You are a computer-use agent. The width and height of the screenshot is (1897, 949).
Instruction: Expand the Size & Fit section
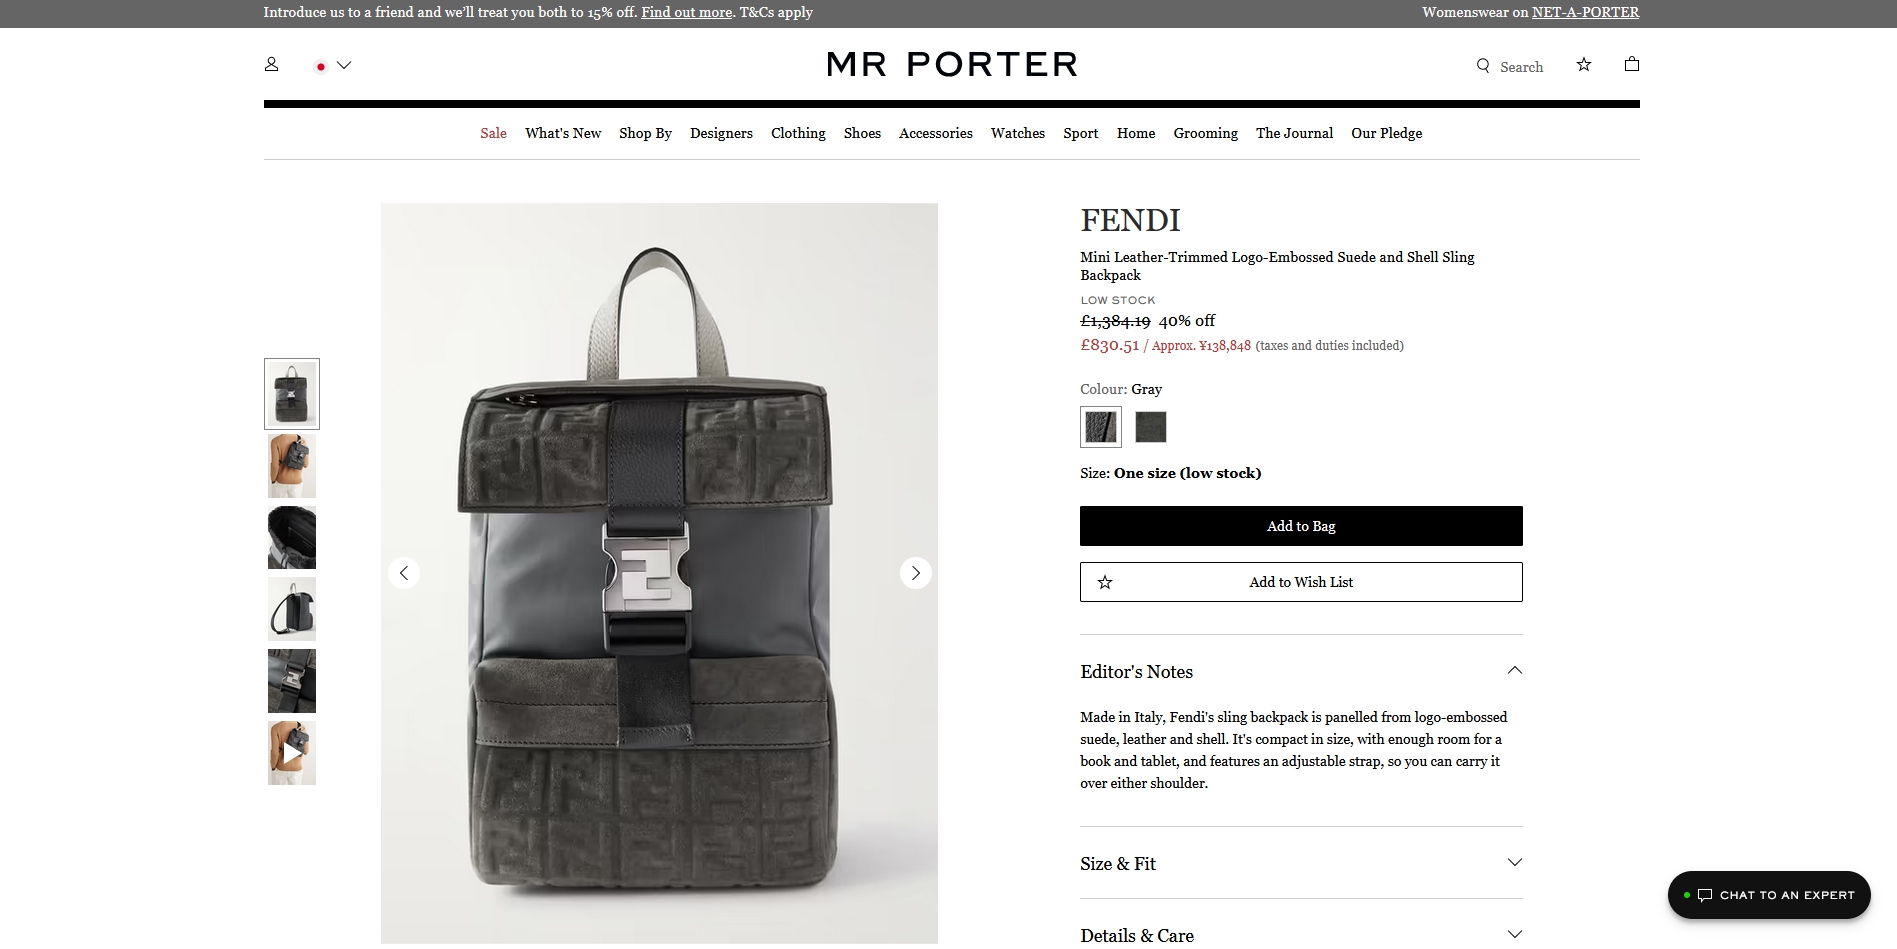pos(1301,863)
